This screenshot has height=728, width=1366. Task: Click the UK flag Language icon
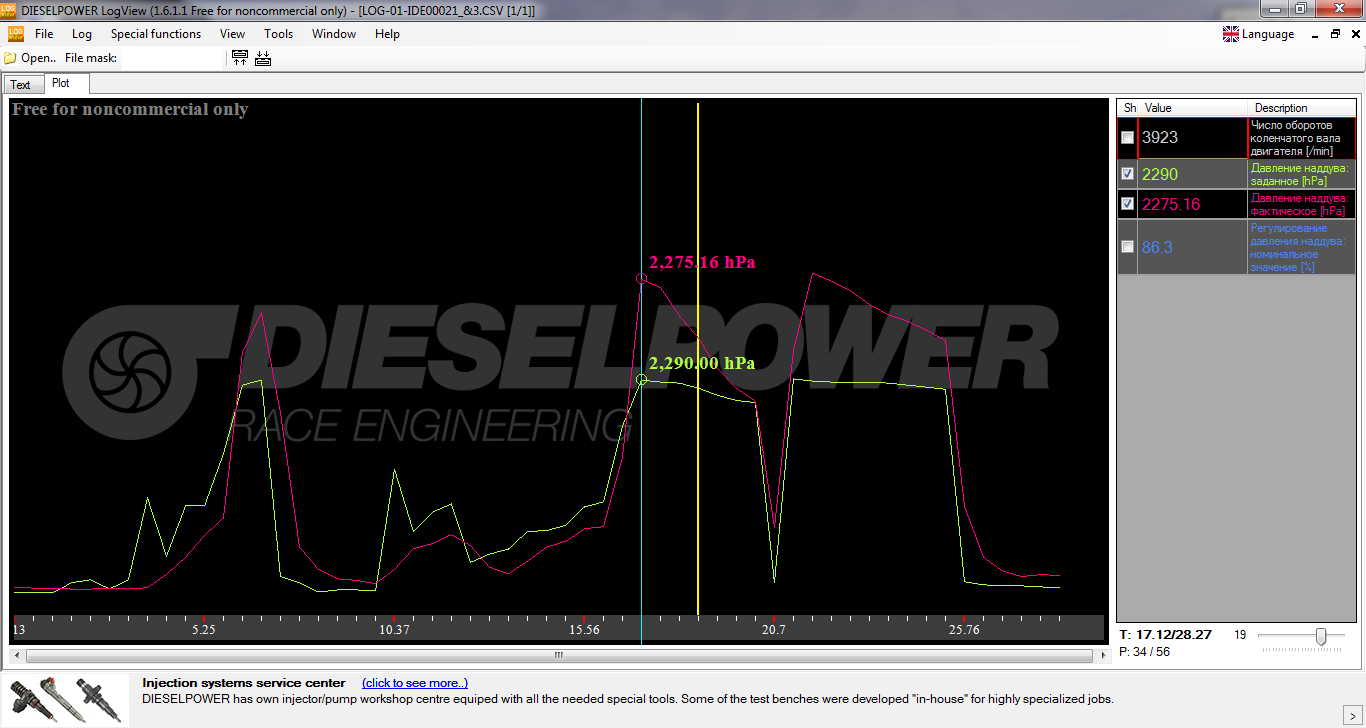click(x=1231, y=34)
